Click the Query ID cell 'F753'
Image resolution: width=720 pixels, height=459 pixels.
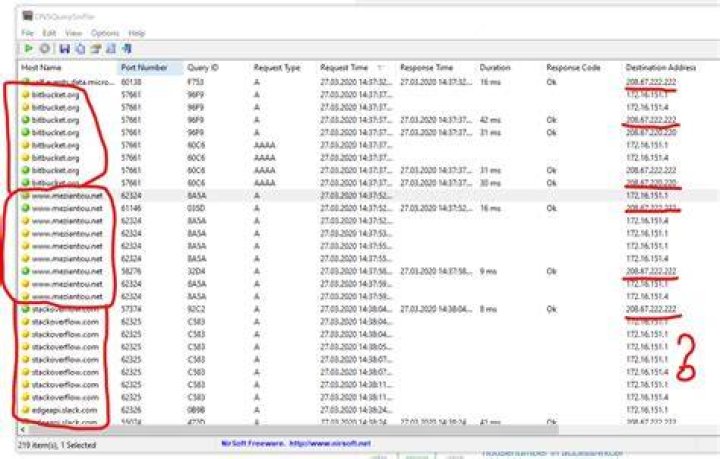coord(196,82)
